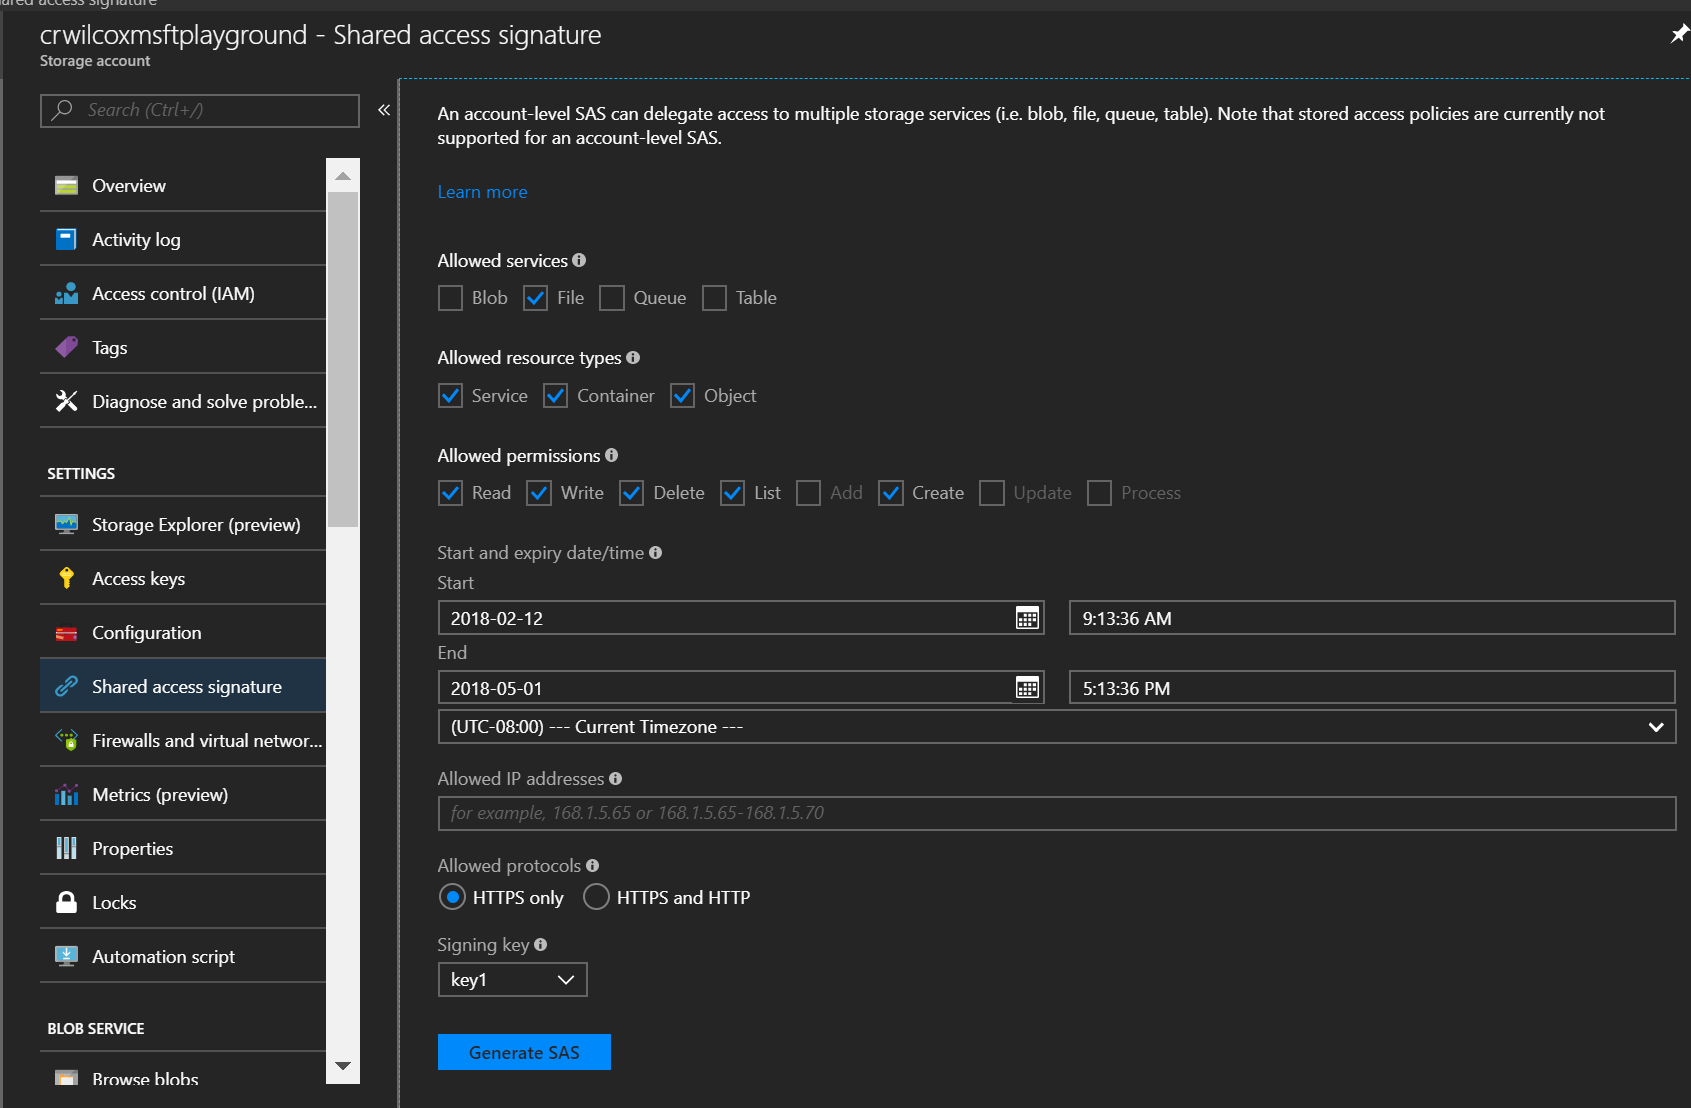Click the Search (Ctrl+/) field
This screenshot has height=1108, width=1691.
click(x=200, y=110)
